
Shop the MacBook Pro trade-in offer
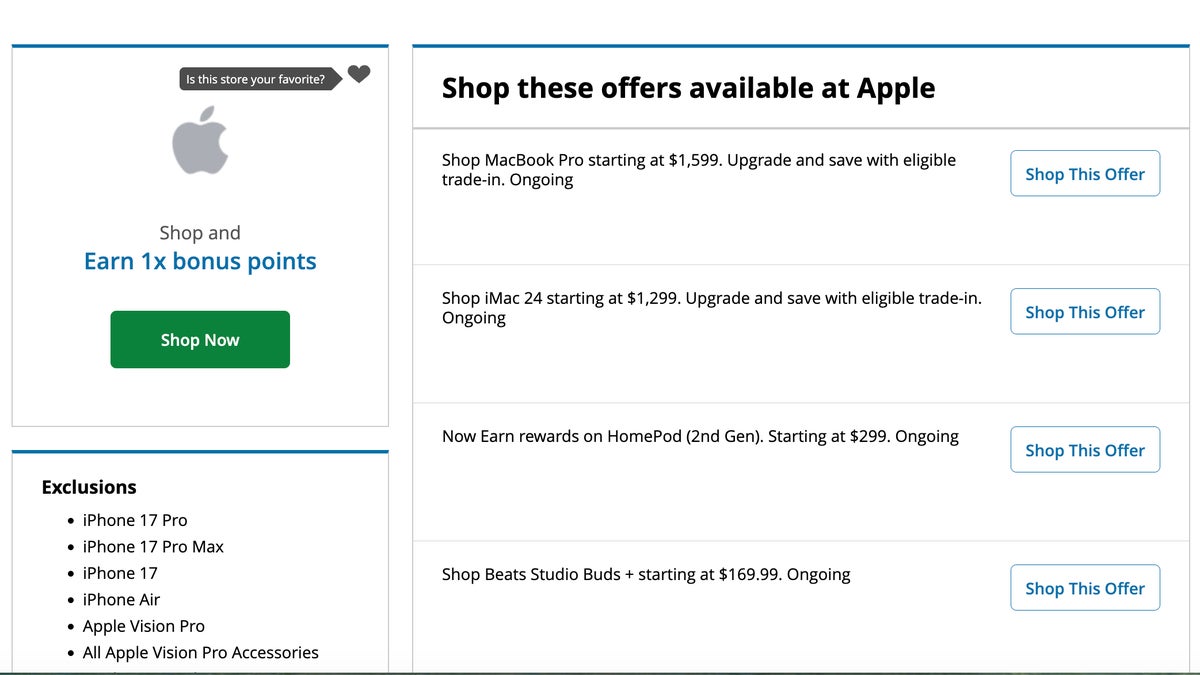pos(1084,173)
